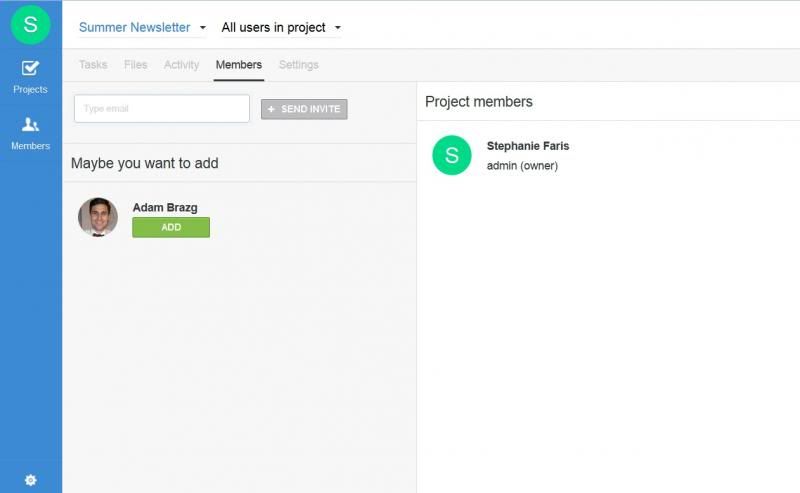The image size is (800, 493).
Task: Click the plus icon in Send Invite
Action: (271, 109)
